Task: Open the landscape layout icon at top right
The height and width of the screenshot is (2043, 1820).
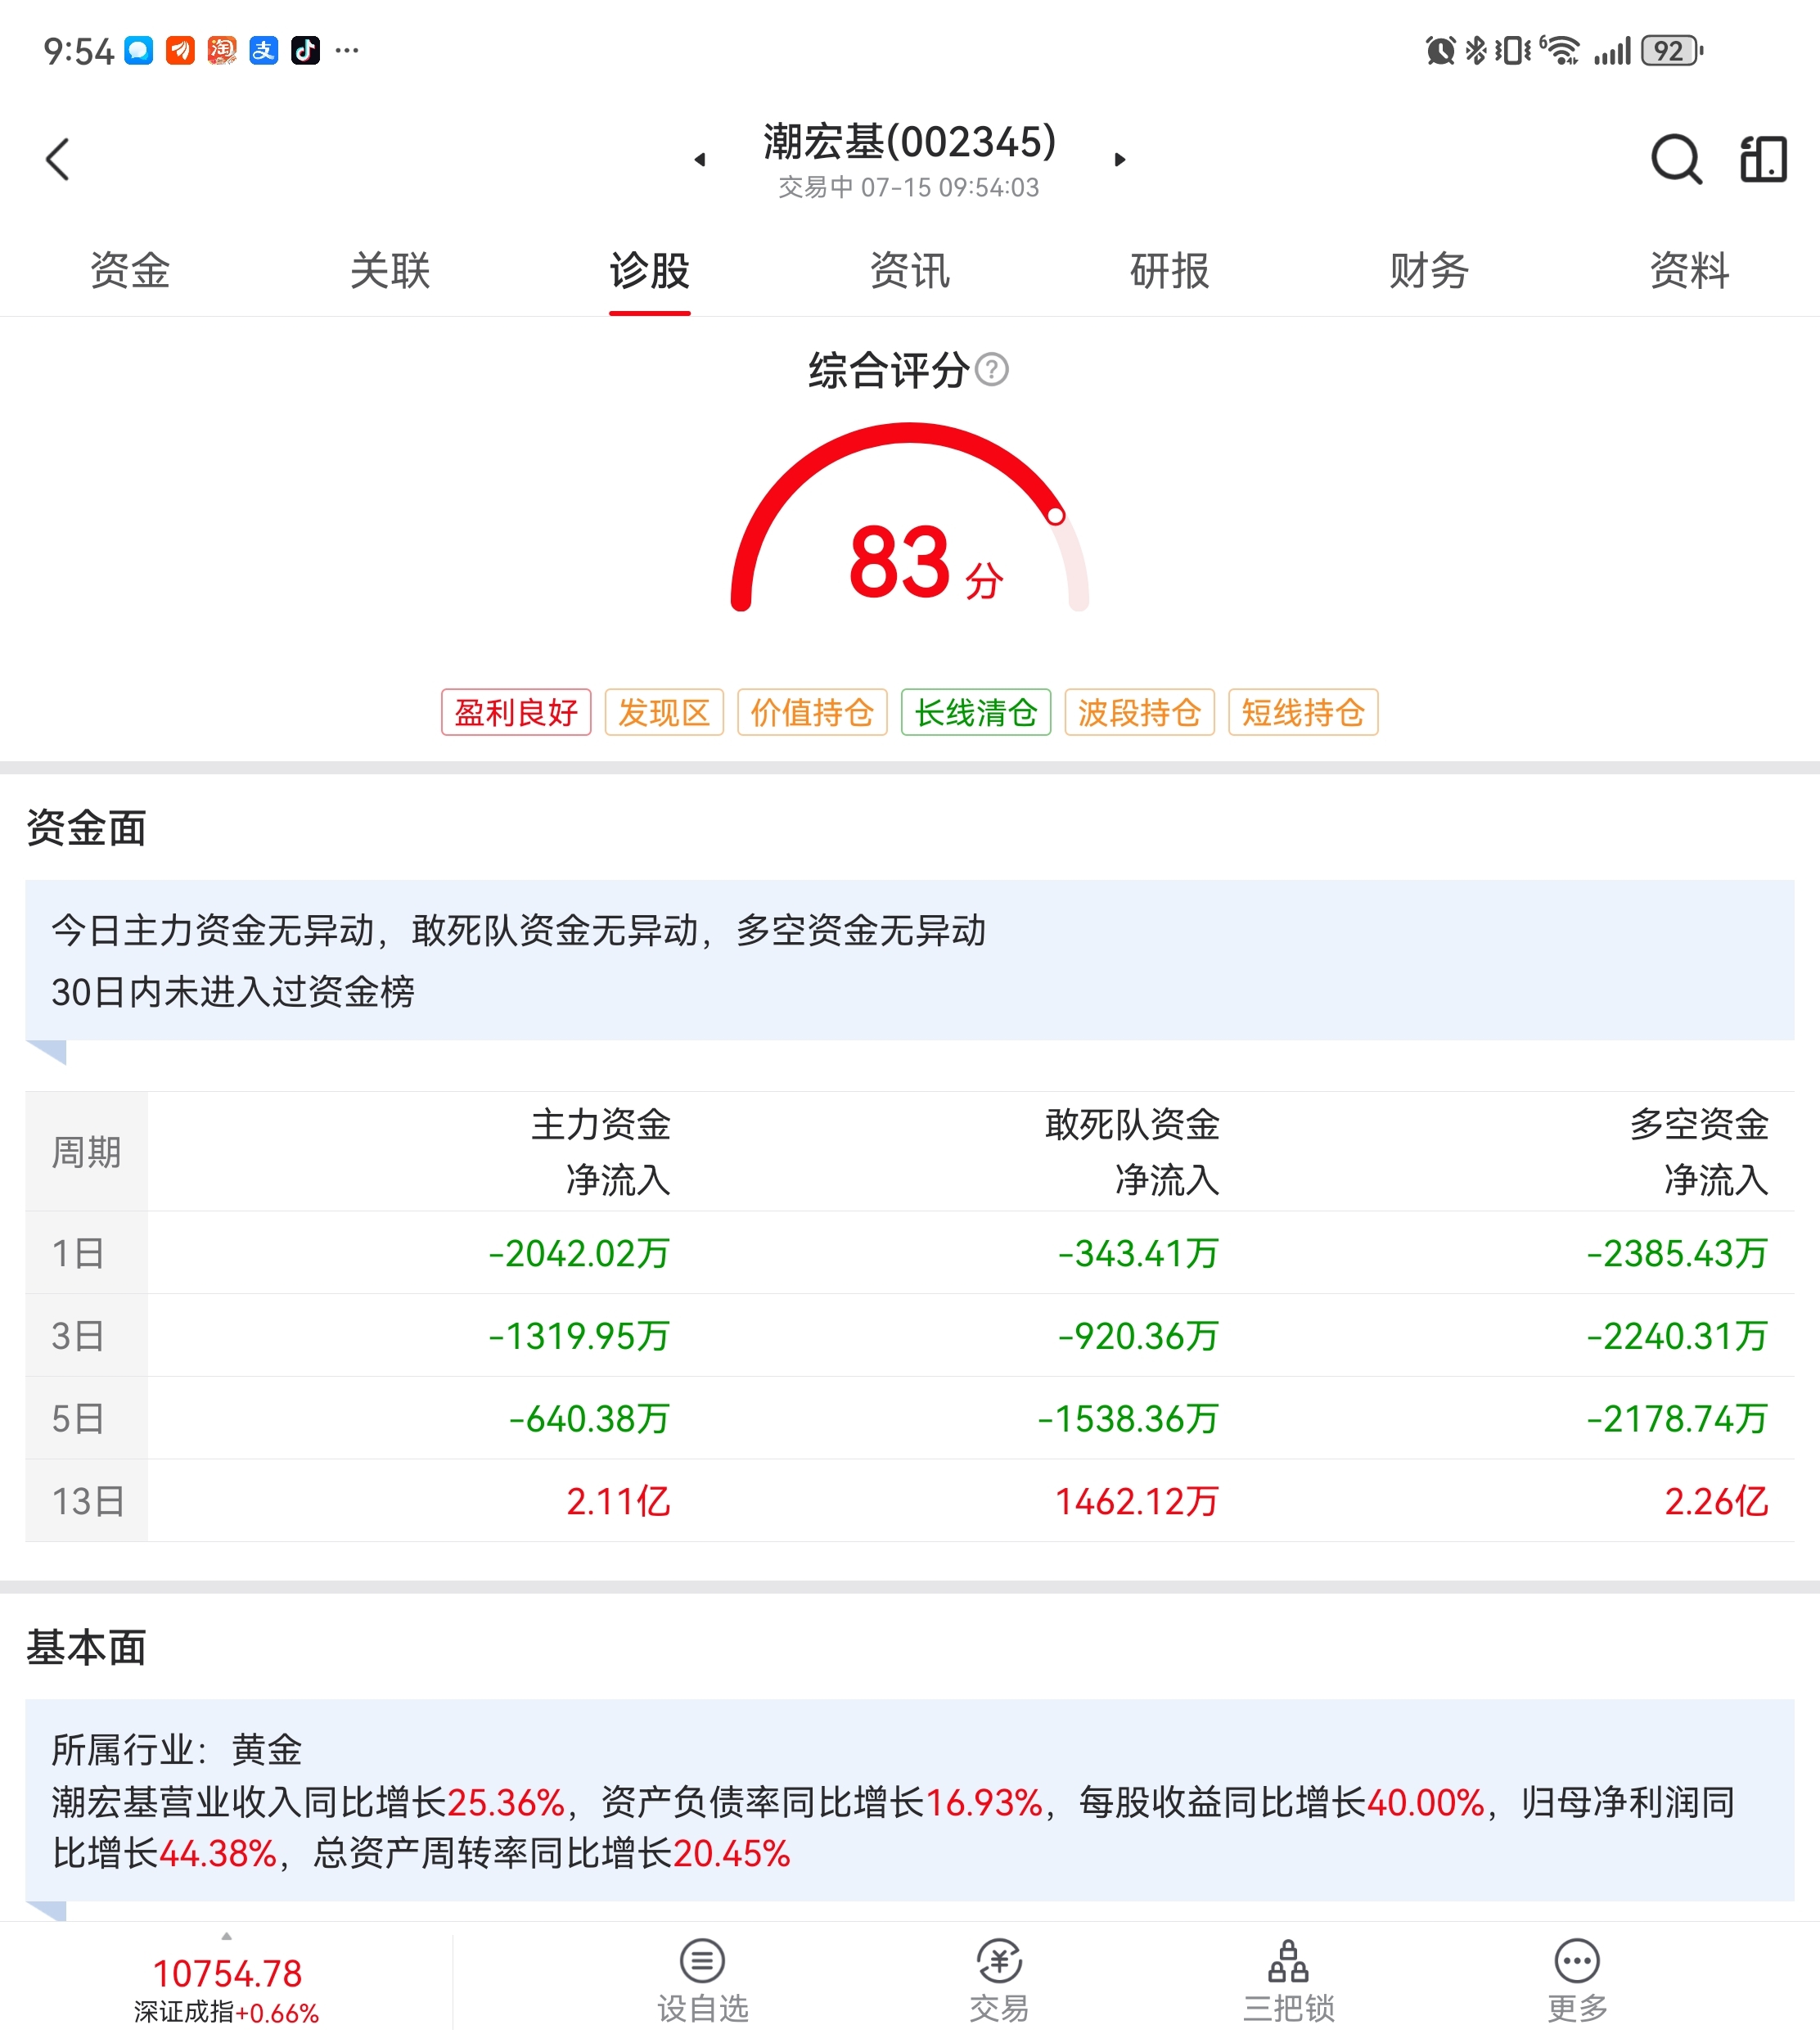Action: 1763,159
